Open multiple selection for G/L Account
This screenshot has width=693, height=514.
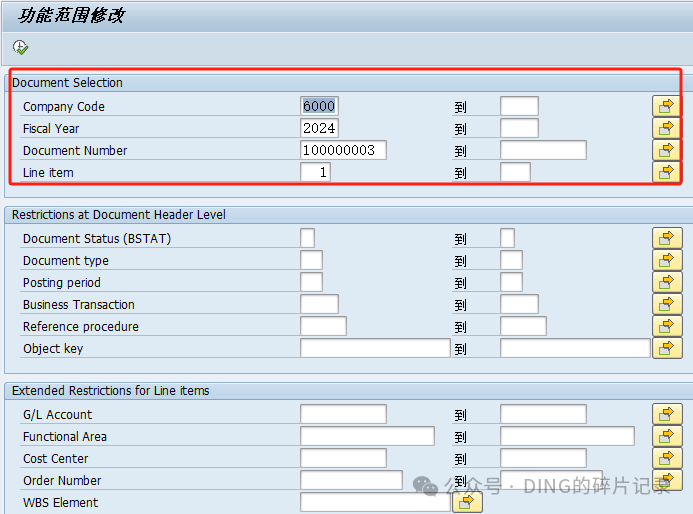click(x=667, y=414)
